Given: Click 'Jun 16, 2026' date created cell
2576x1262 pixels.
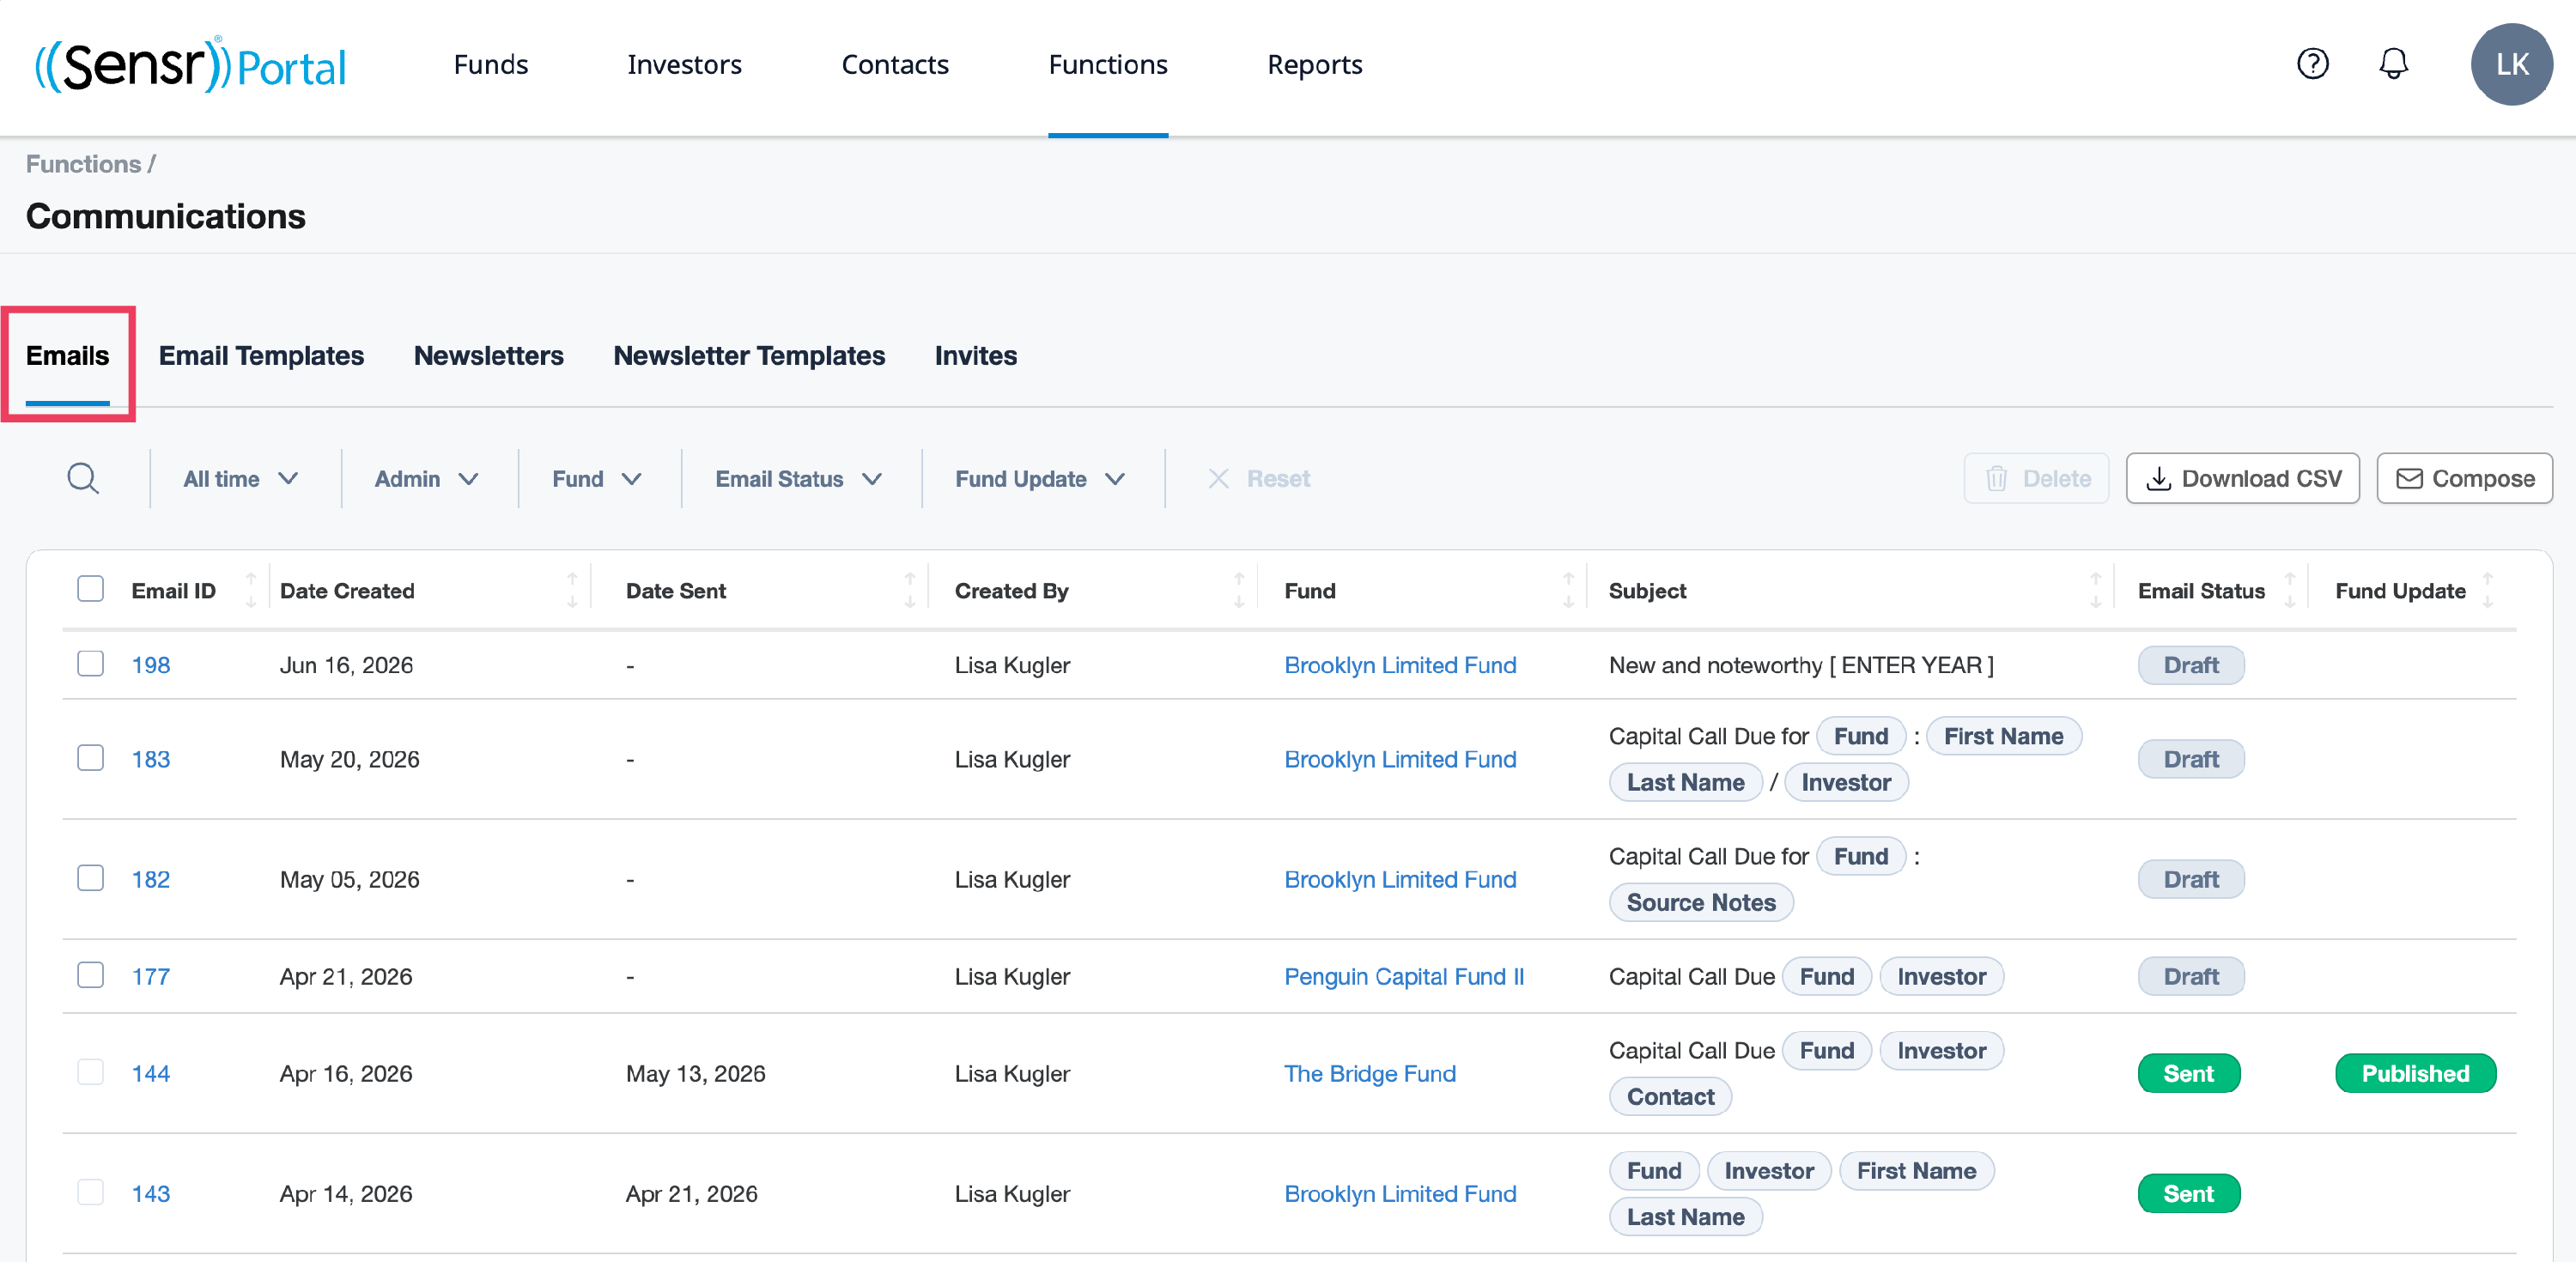Looking at the screenshot, I should click(346, 665).
